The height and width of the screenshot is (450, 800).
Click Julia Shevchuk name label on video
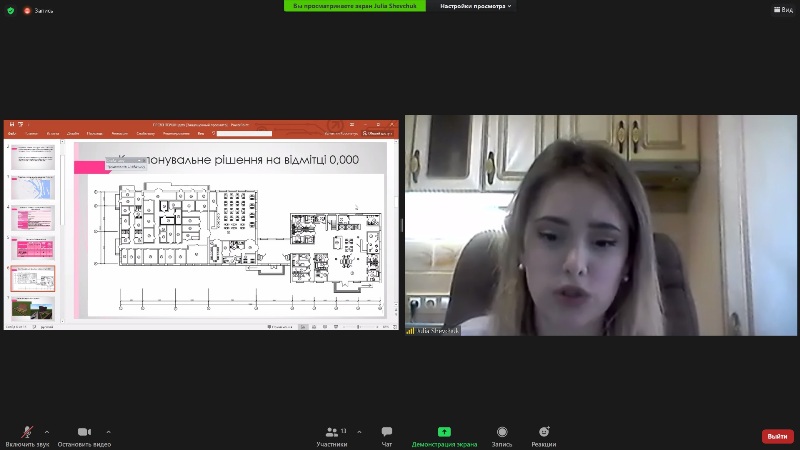point(437,331)
